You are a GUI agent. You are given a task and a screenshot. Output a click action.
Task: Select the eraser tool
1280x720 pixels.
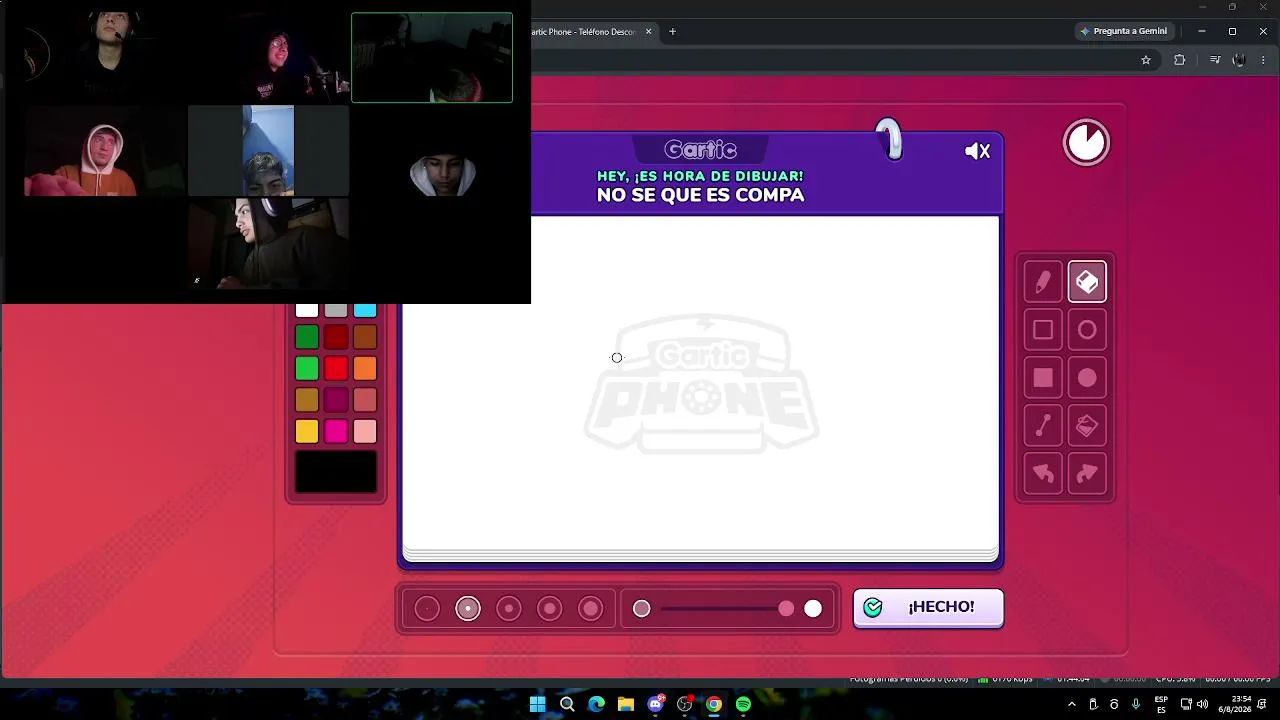(1087, 282)
